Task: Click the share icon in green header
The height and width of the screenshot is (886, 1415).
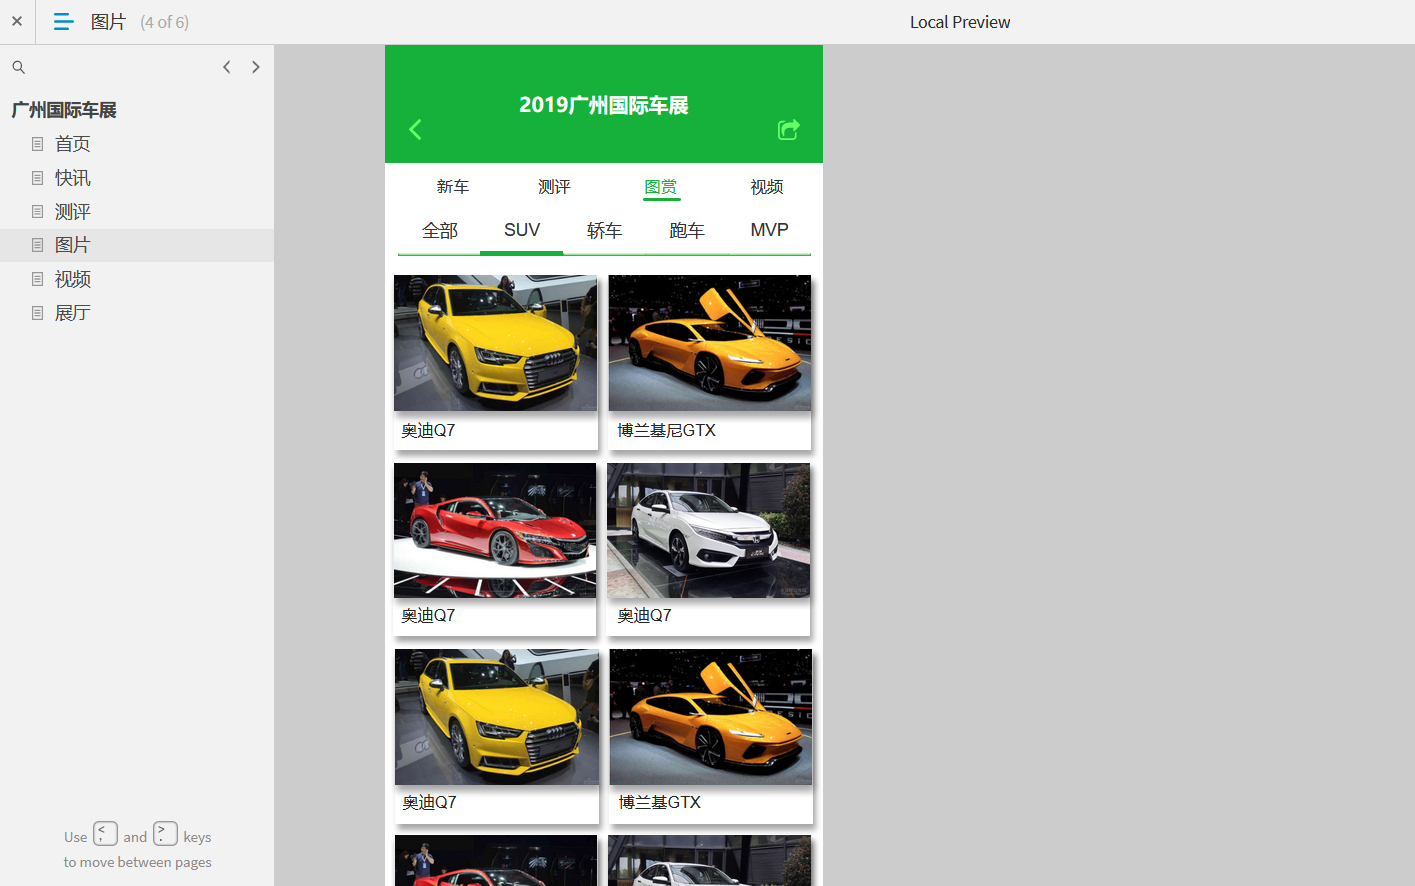Action: pos(789,129)
